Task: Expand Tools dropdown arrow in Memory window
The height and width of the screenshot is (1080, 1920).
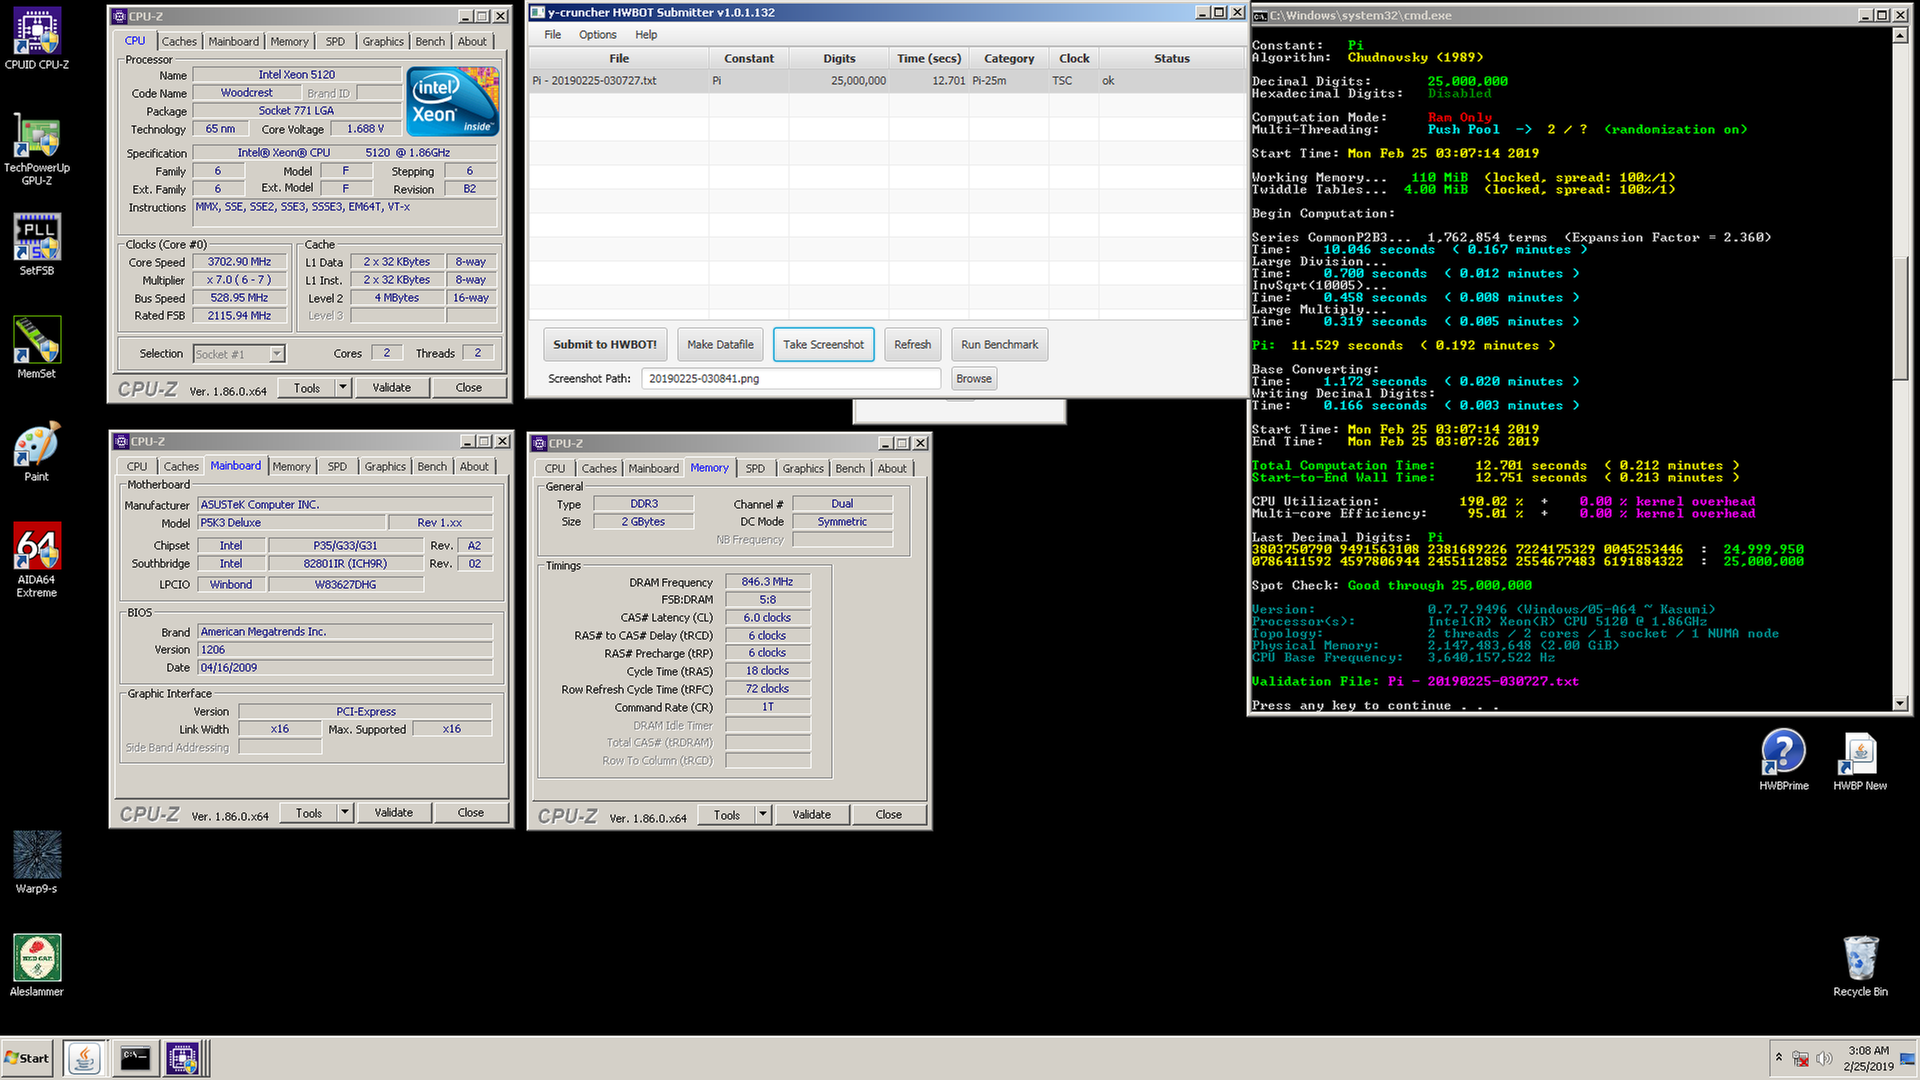Action: 763,814
